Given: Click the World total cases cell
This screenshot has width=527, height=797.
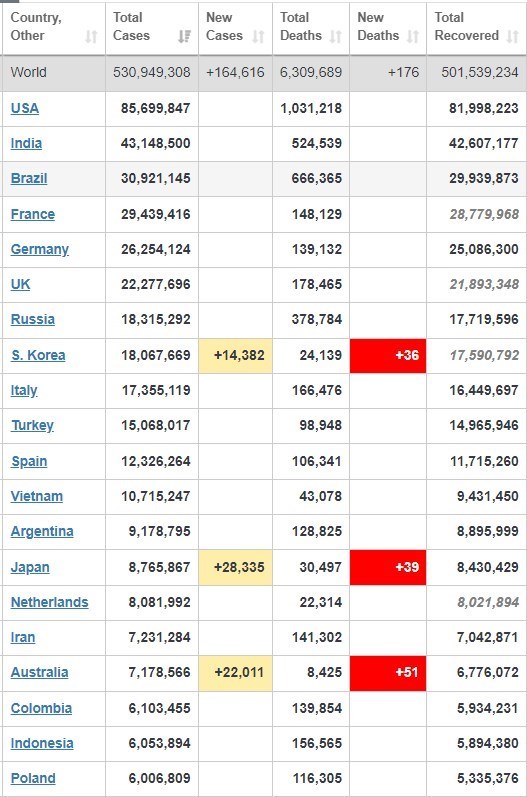Looking at the screenshot, I should click(151, 73).
